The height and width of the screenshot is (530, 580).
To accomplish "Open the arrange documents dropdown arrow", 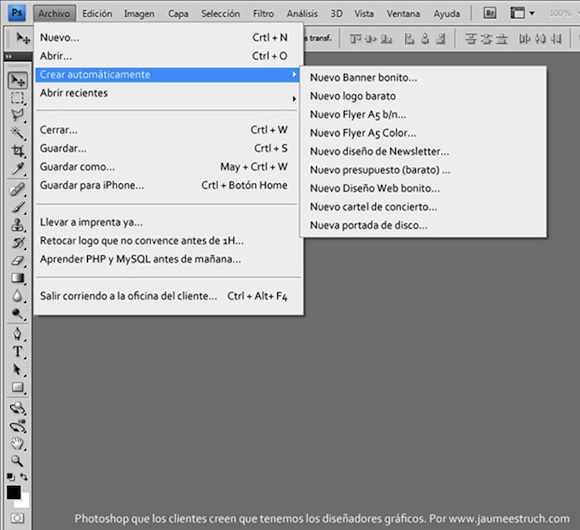I will pos(532,13).
